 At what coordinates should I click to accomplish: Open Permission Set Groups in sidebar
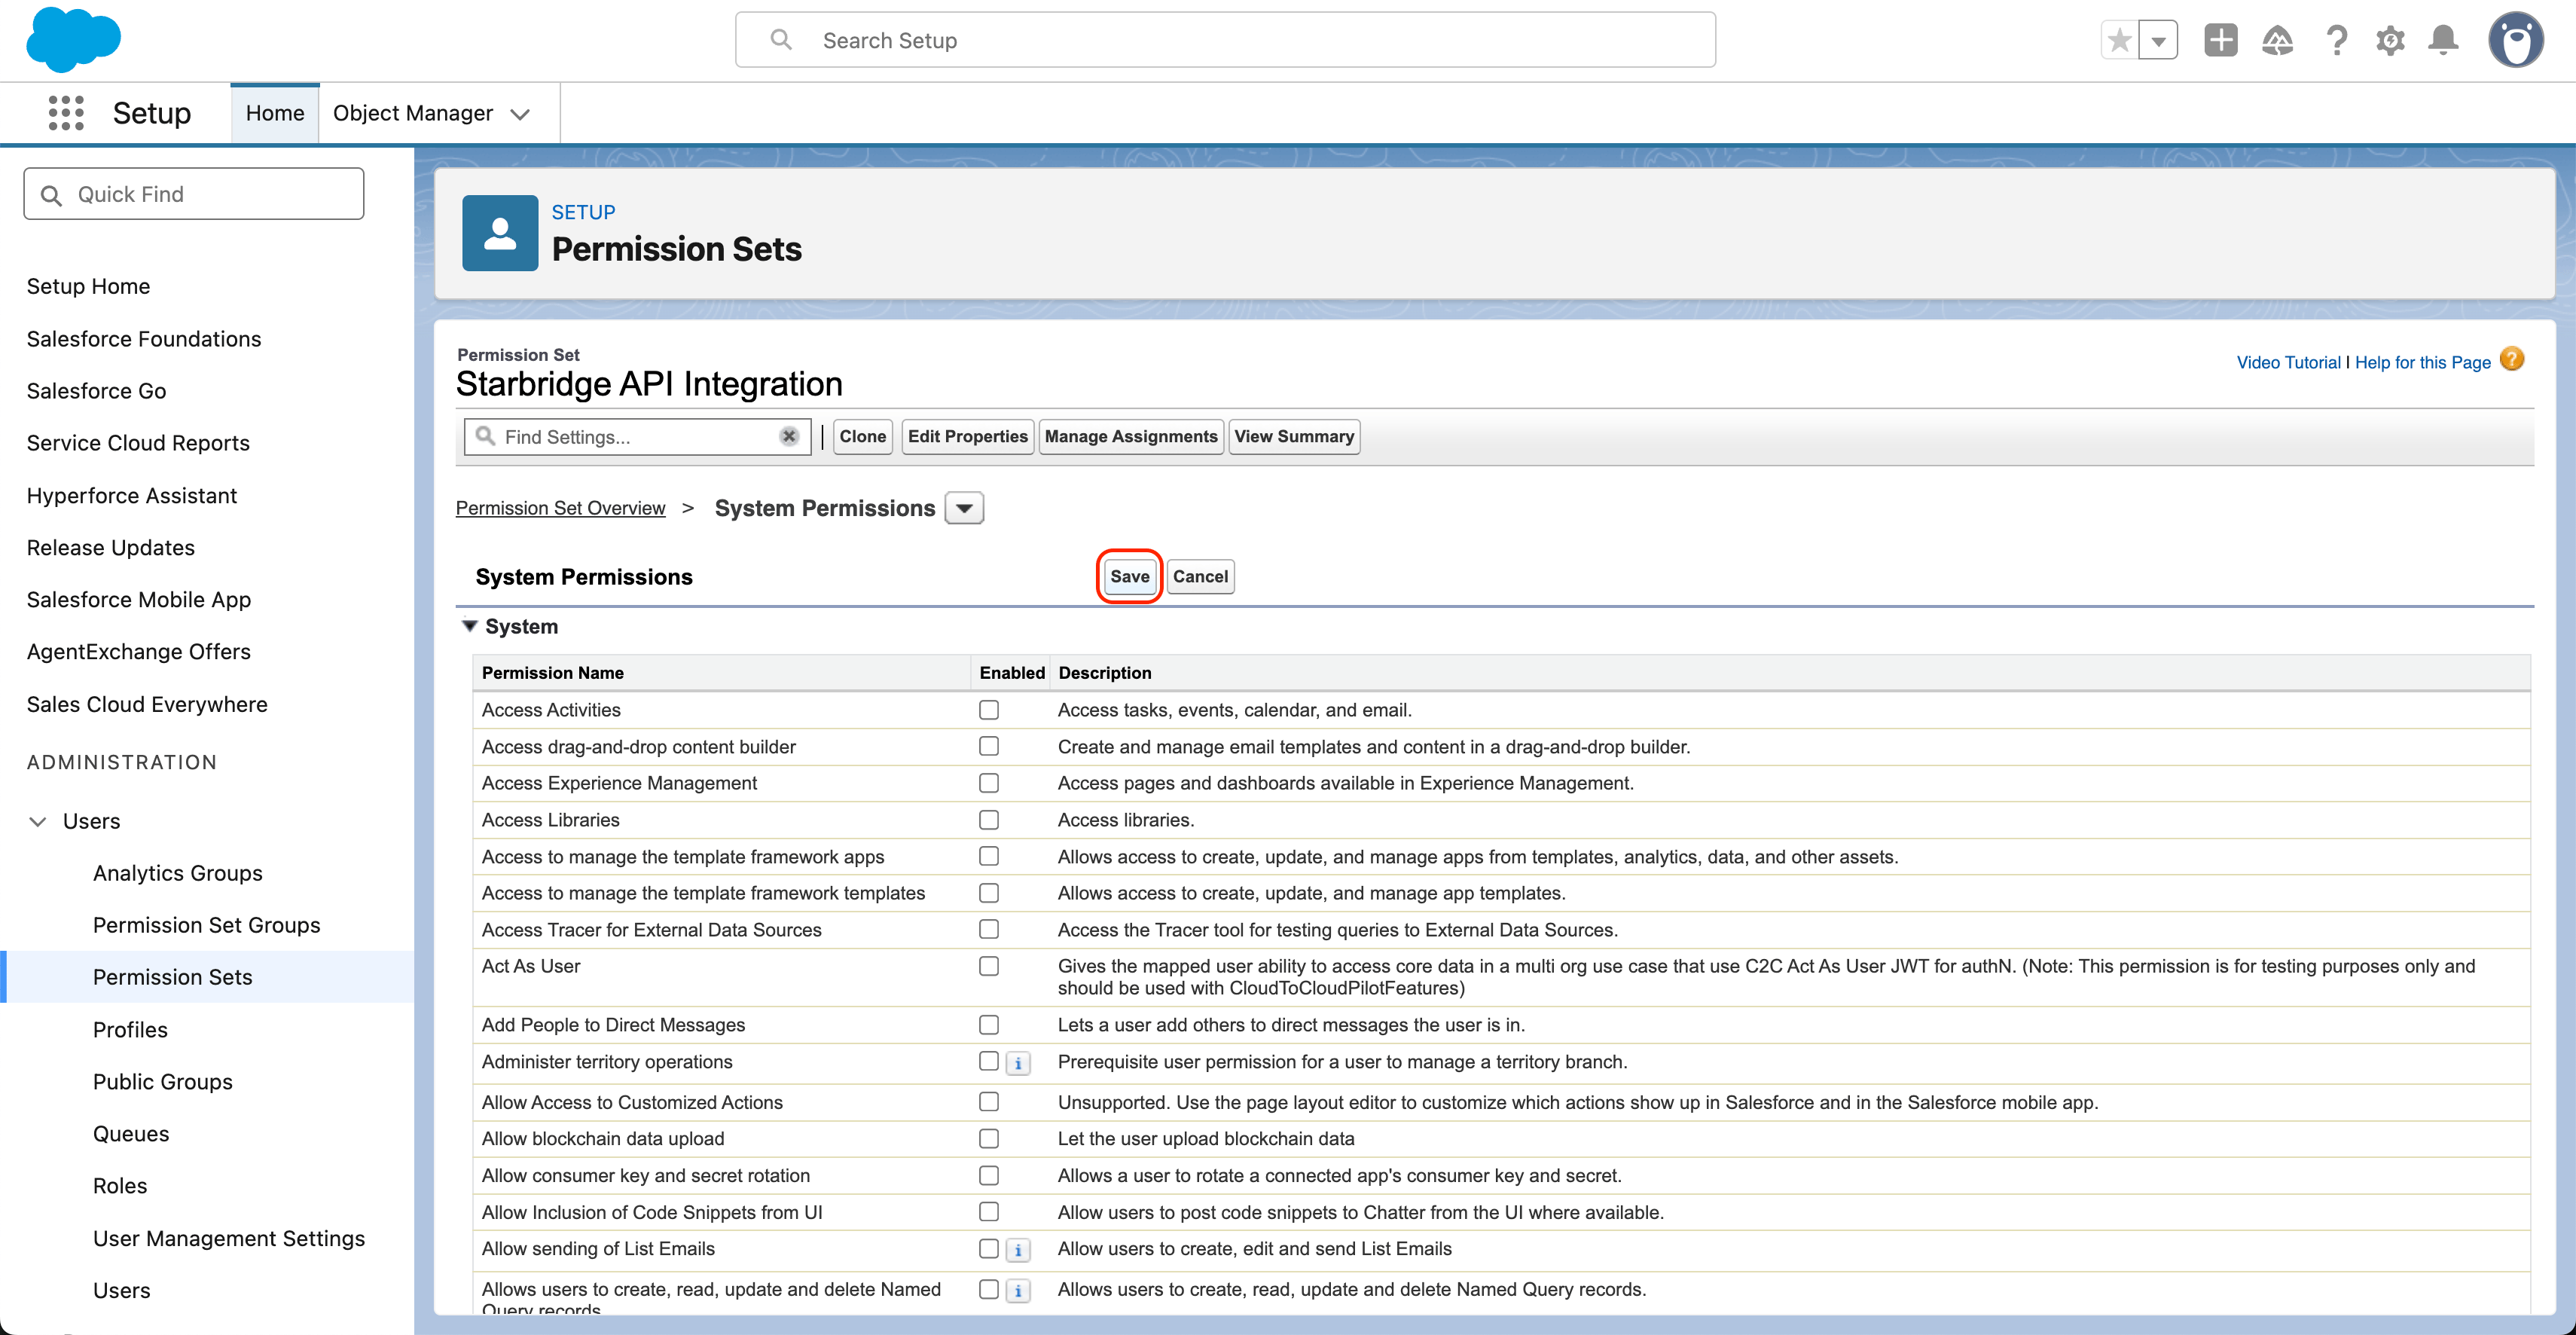coord(207,925)
